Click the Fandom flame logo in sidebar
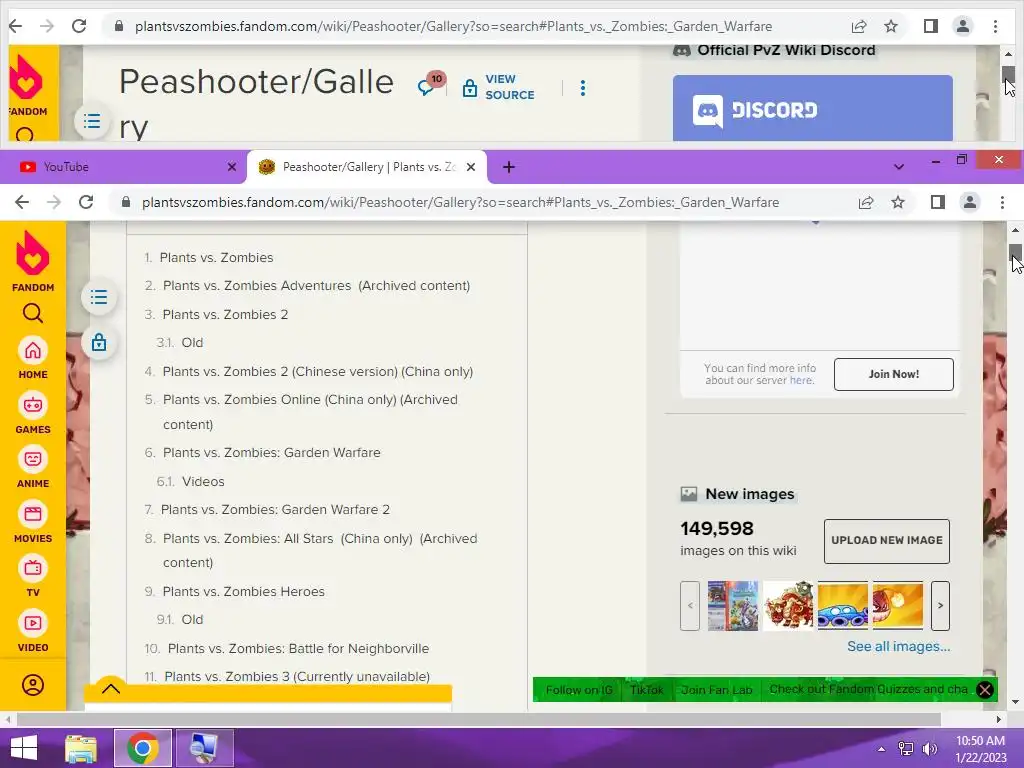The image size is (1024, 768). (x=33, y=253)
